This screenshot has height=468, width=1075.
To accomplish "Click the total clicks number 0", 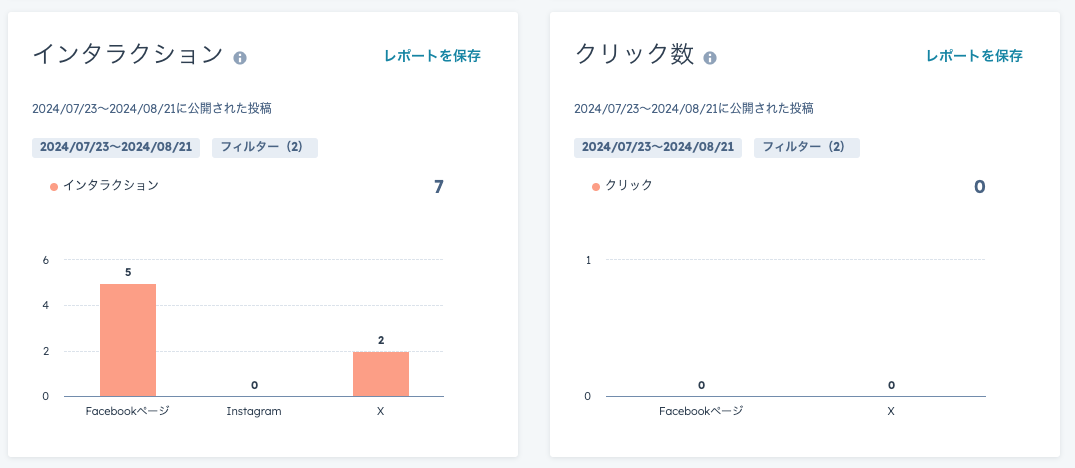I will 980,187.
